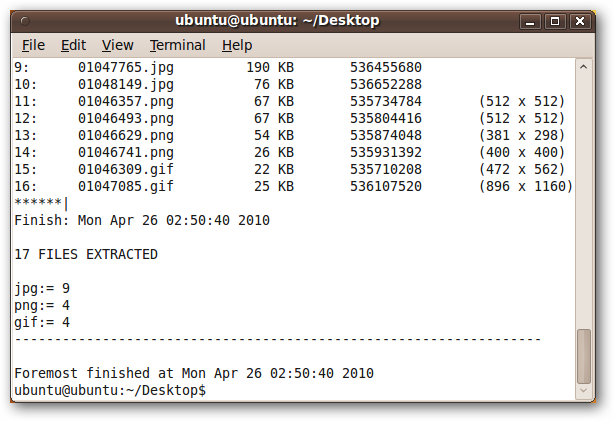Click the (896 x 1160) dimensions text
Screen dimensions: 614x421
pyautogui.click(x=526, y=186)
